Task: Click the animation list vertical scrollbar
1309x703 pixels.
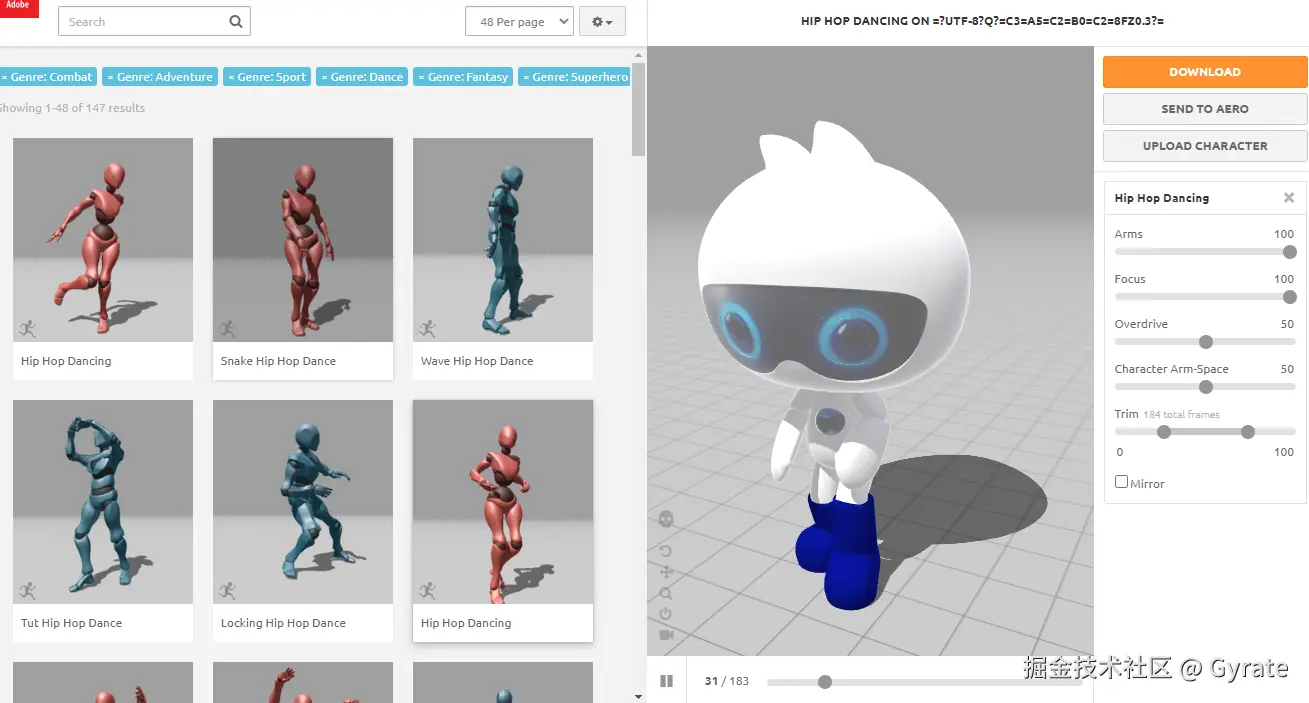Action: [x=639, y=108]
